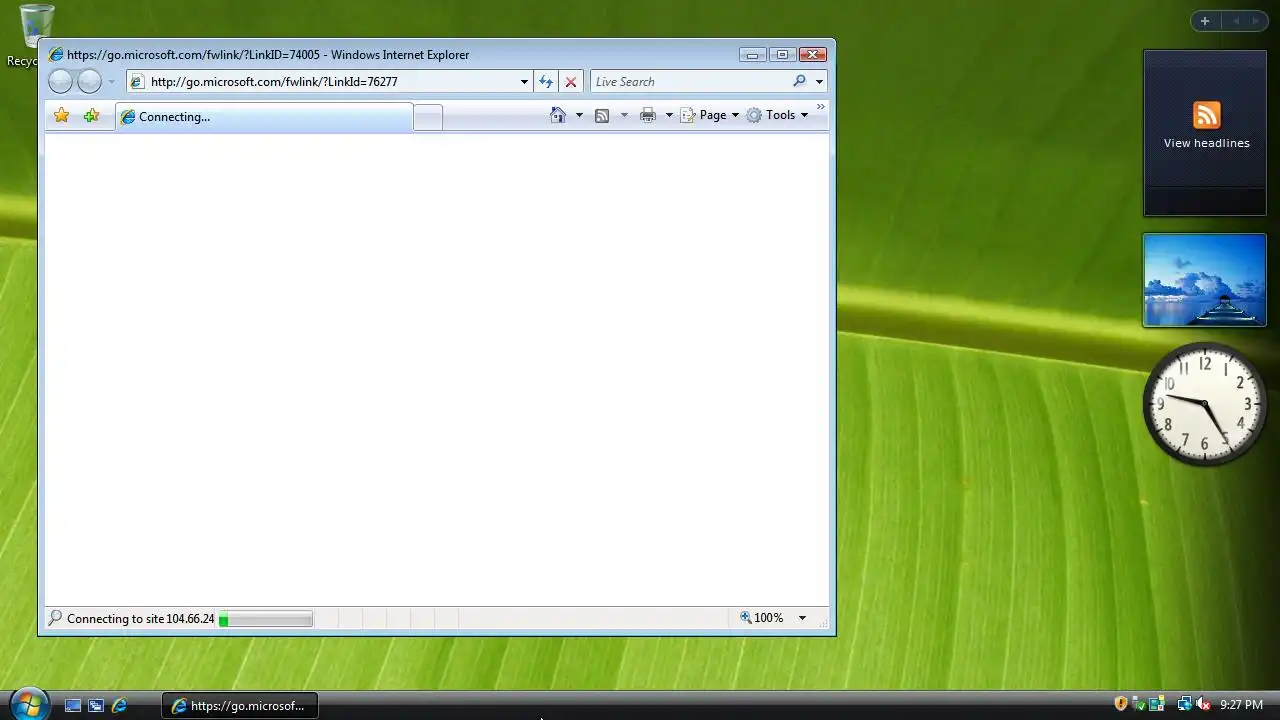Expand the Home button dropdown arrow

point(579,115)
